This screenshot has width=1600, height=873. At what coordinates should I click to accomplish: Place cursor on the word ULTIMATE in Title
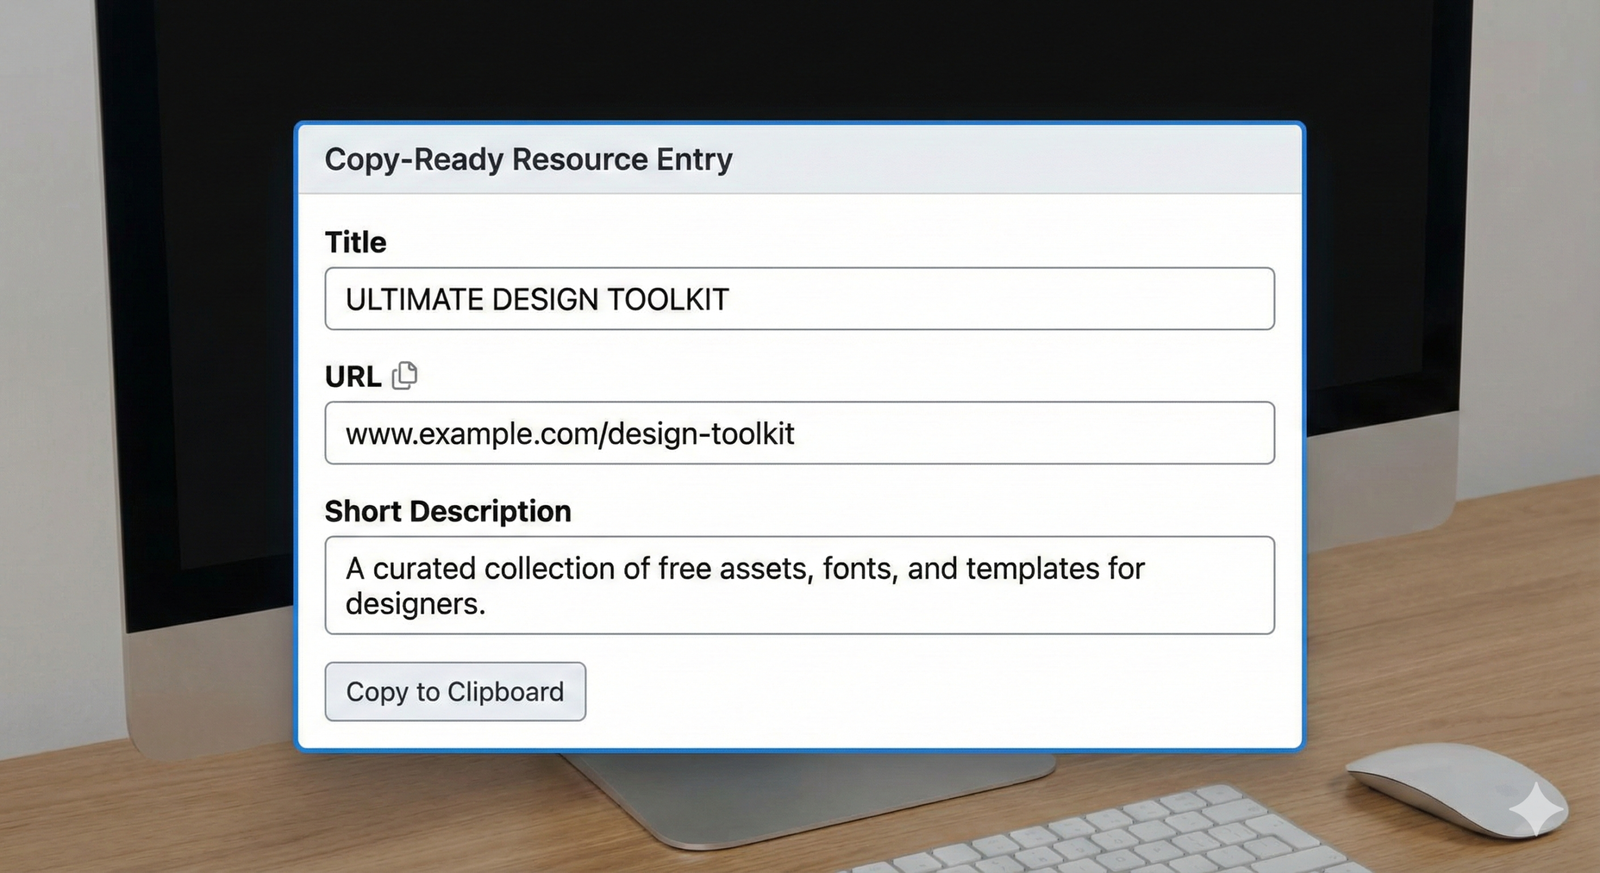pos(414,299)
